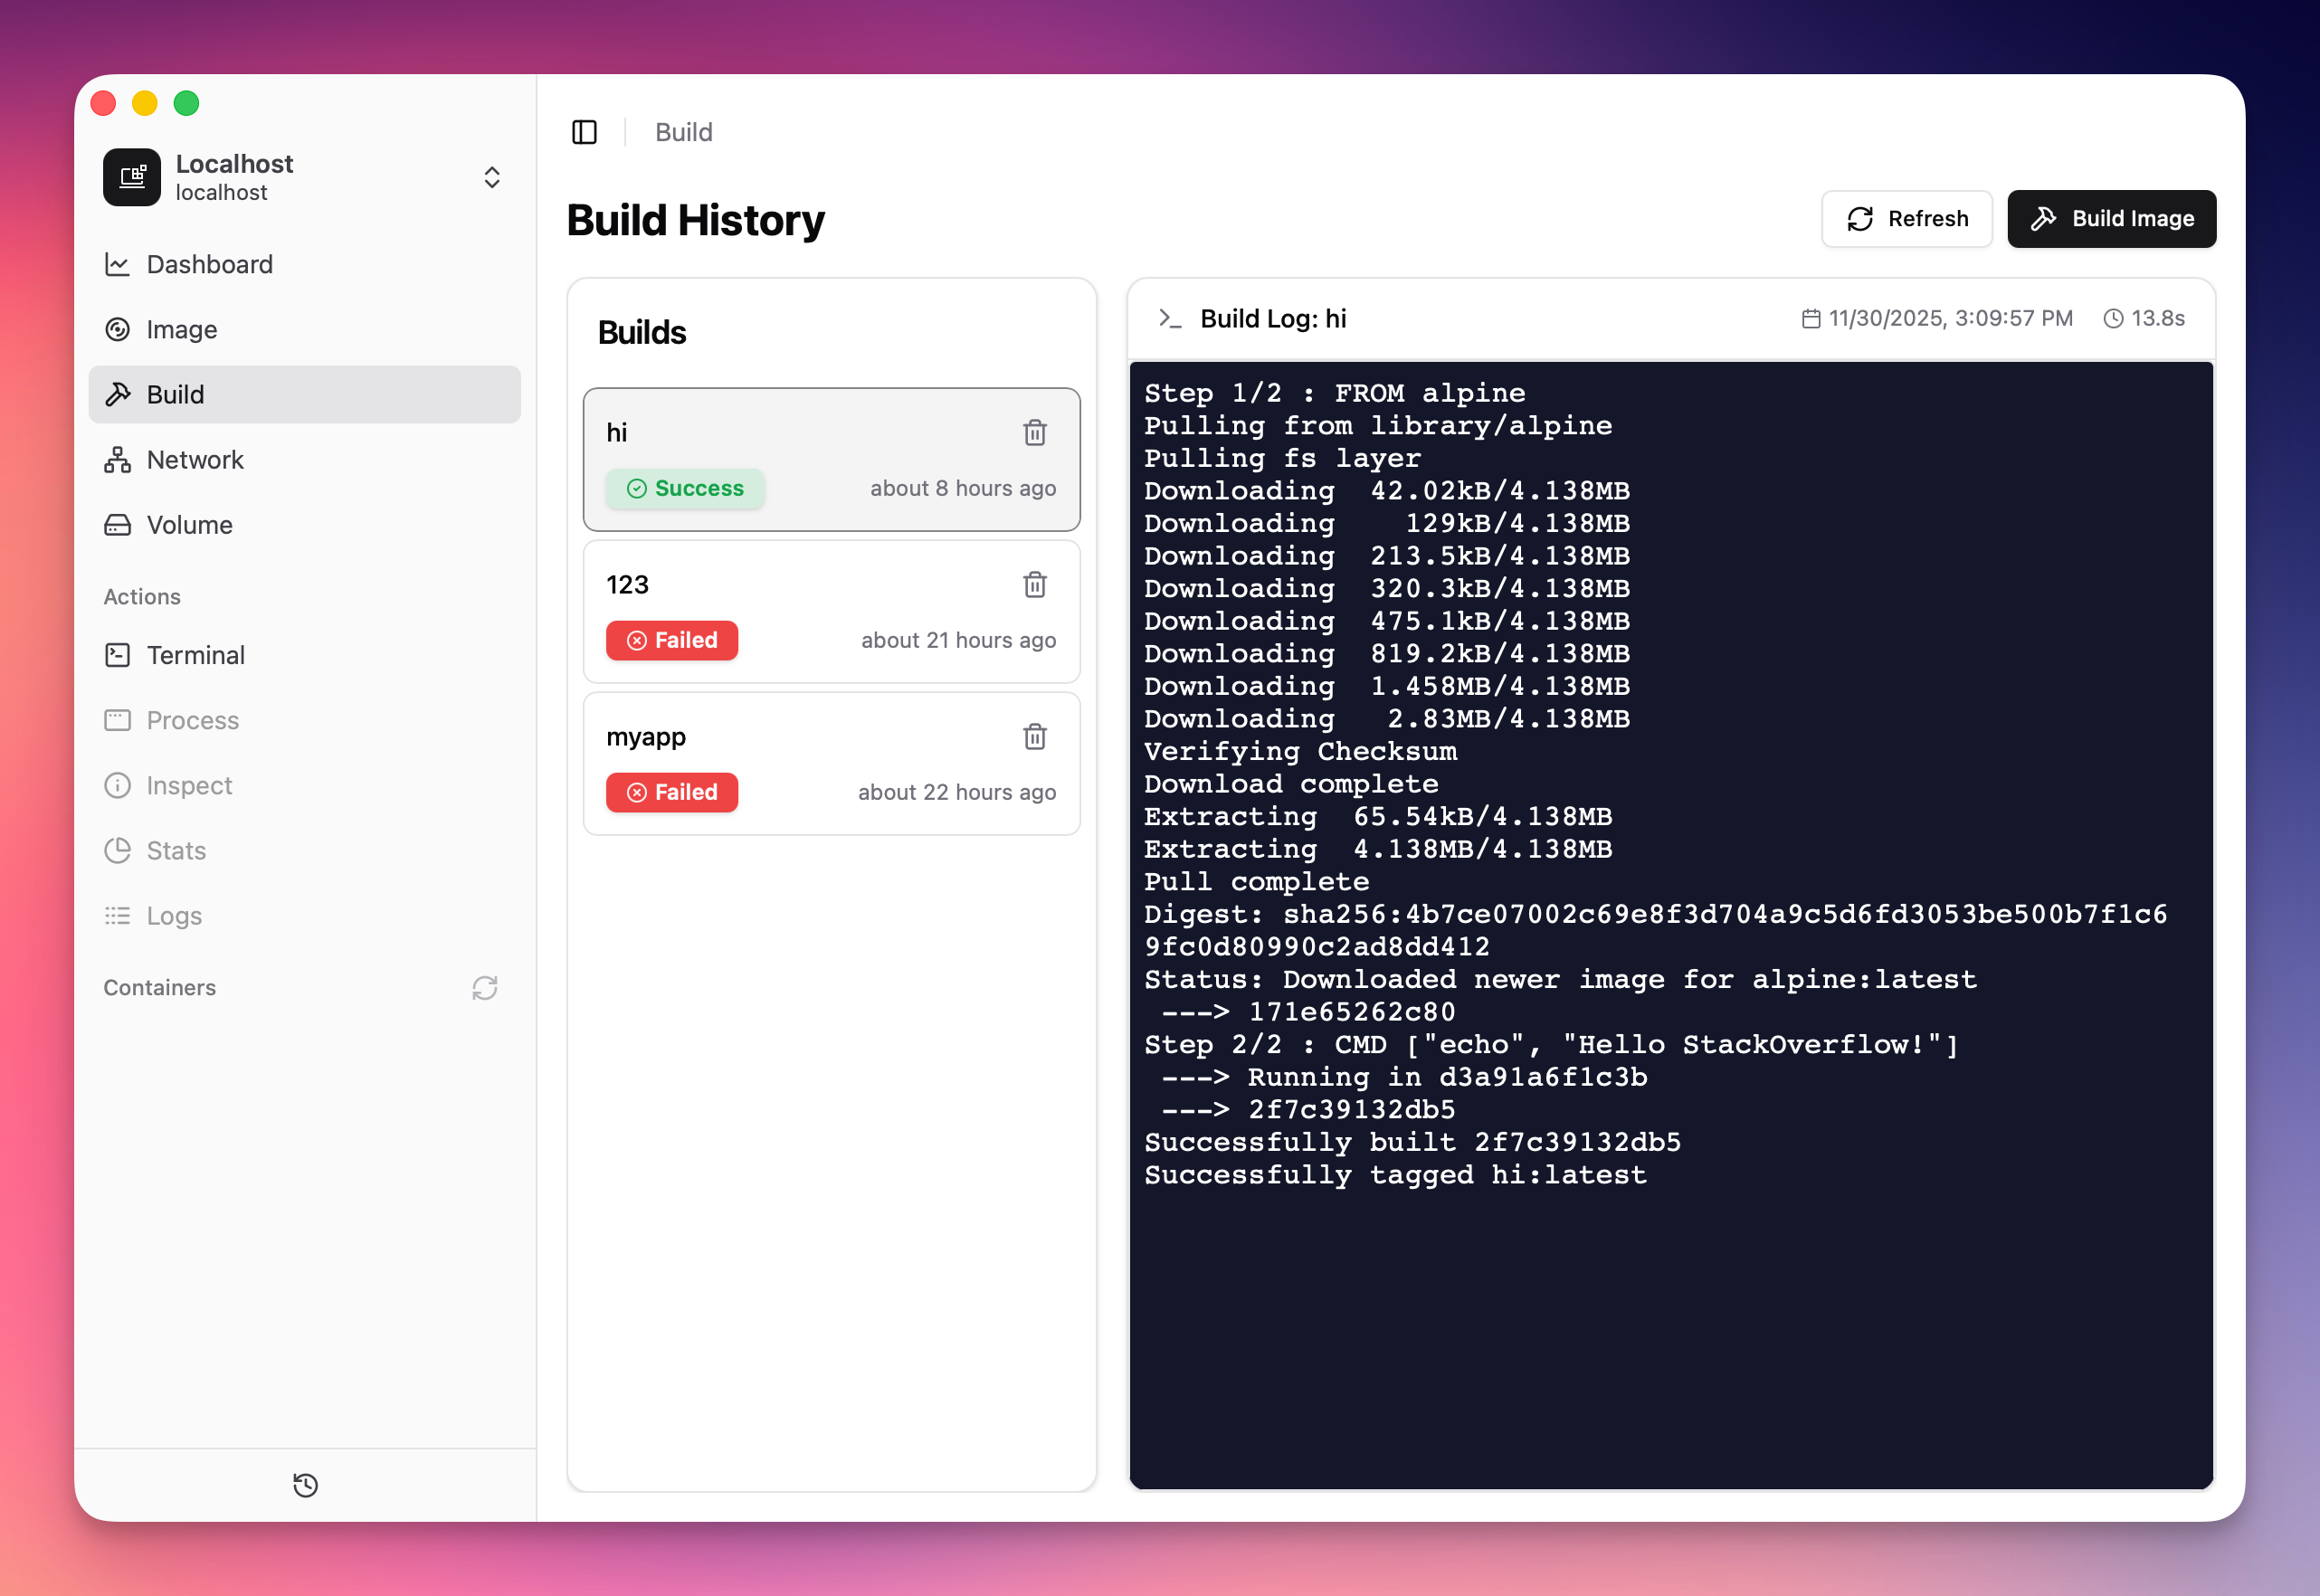This screenshot has height=1596, width=2320.
Task: Toggle the sidebar panel icon
Action: [584, 132]
